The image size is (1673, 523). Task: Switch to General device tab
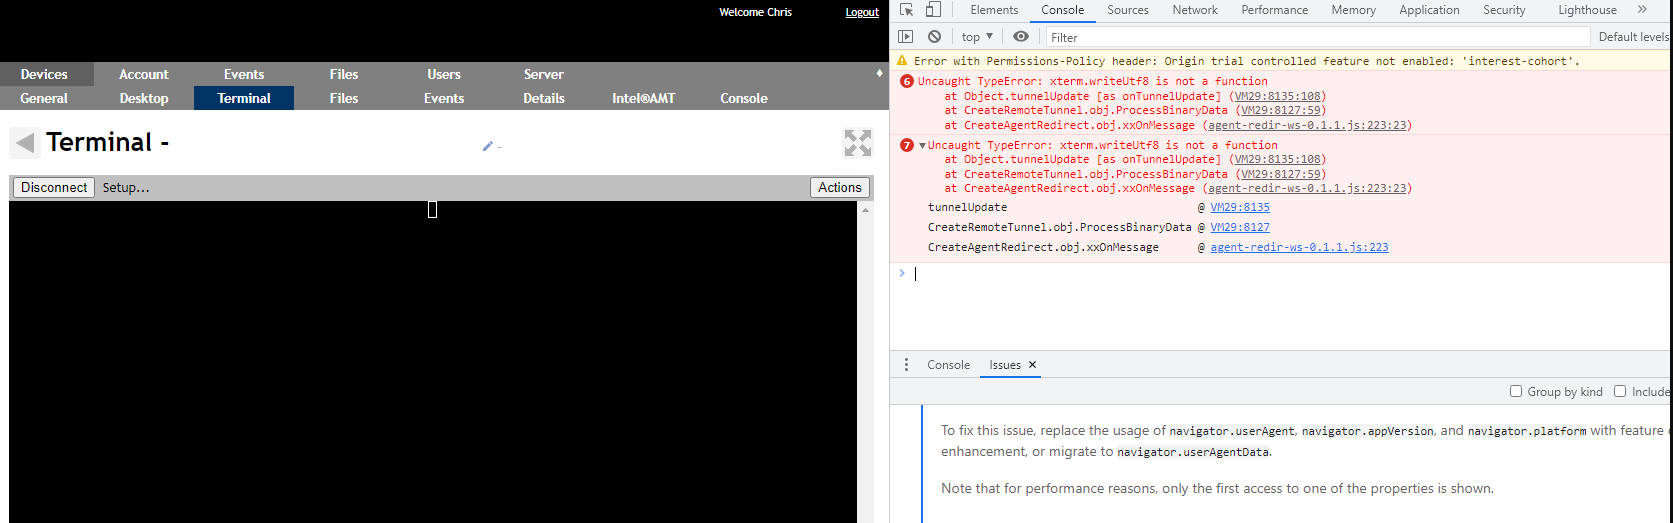(45, 98)
